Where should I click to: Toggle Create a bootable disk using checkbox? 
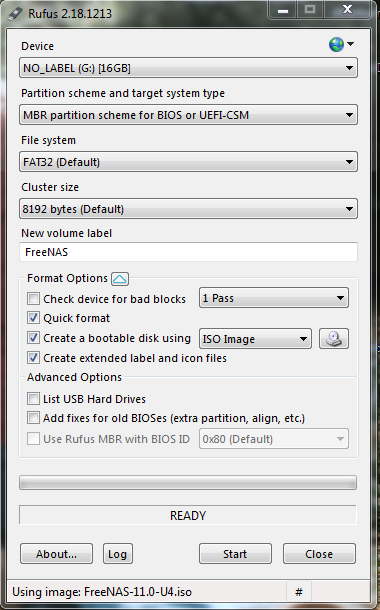click(33, 338)
